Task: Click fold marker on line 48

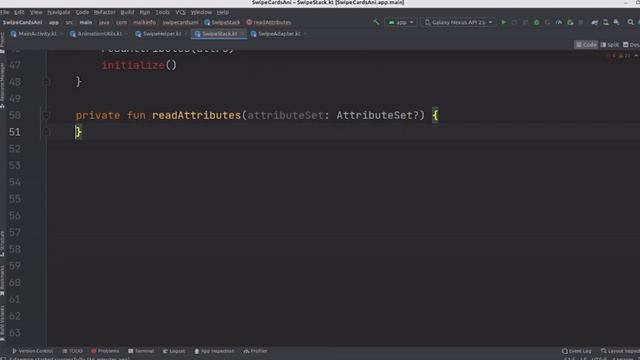Action: tap(46, 82)
